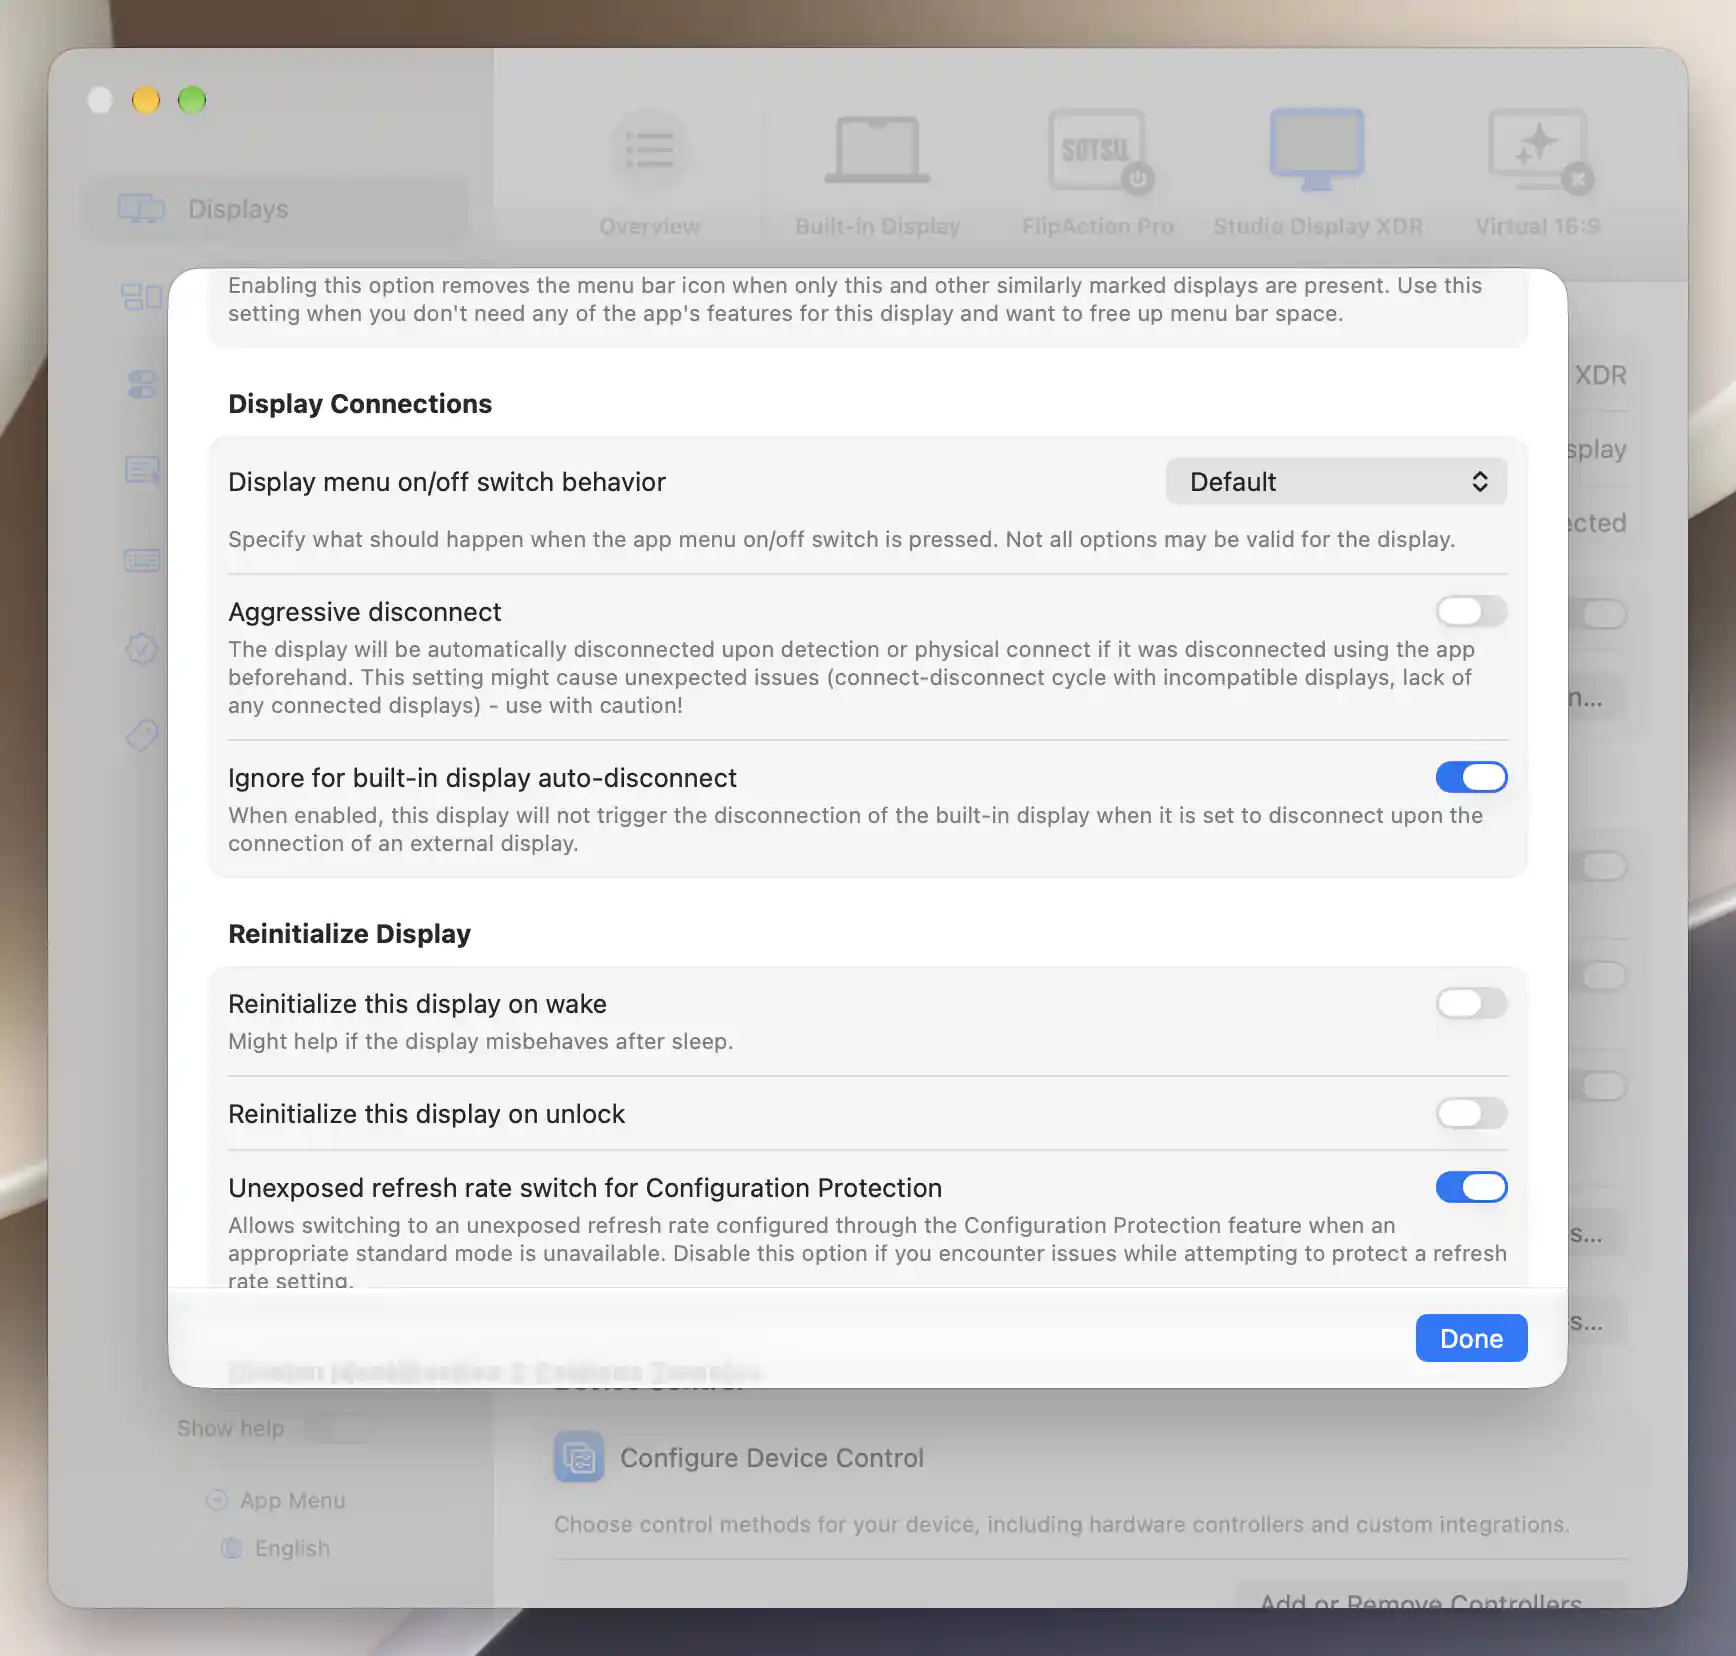1736x1656 pixels.
Task: Enable the Aggressive disconnect switch
Action: 1471,611
